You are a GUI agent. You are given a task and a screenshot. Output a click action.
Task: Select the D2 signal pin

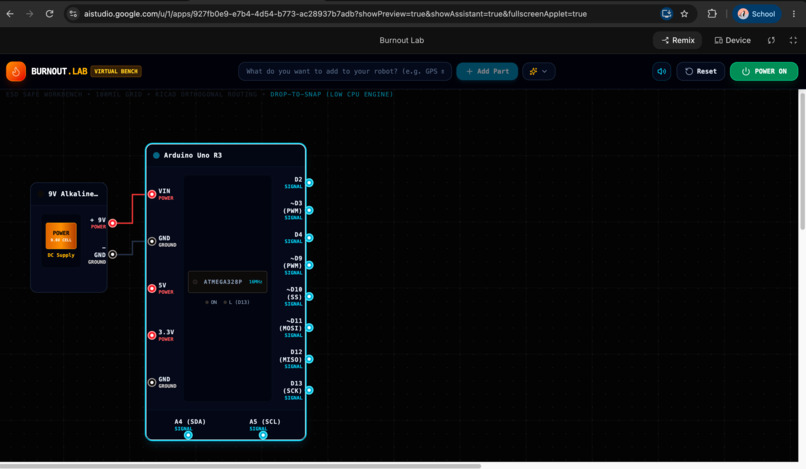309,183
